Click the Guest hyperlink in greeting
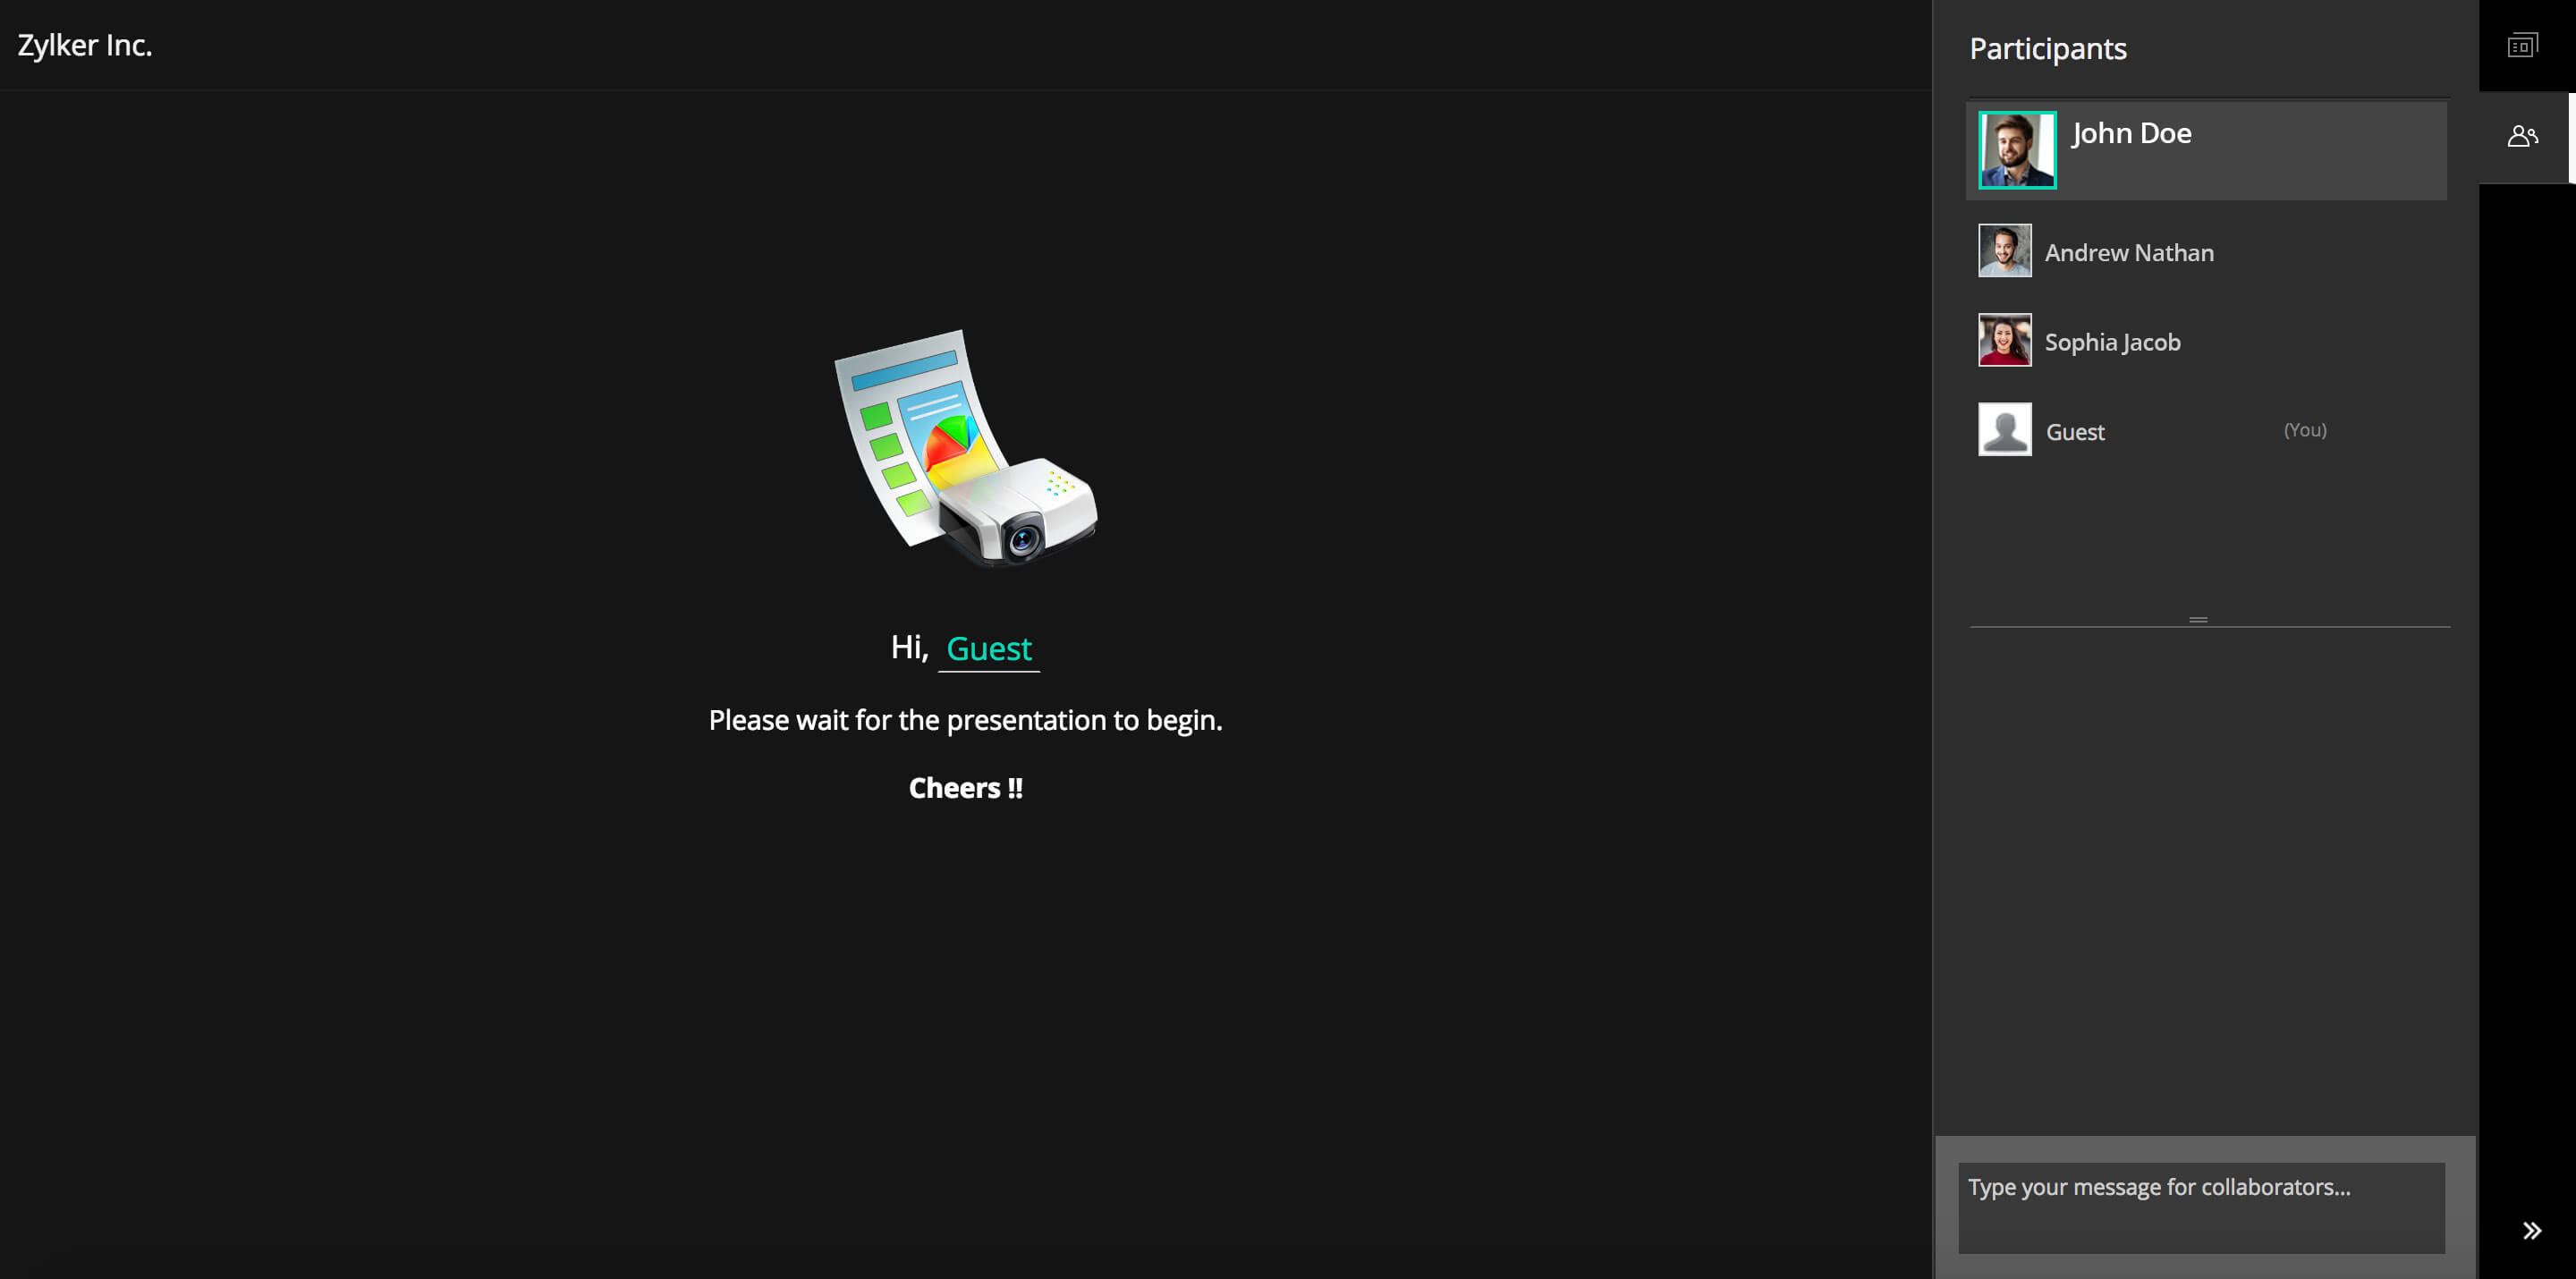The height and width of the screenshot is (1279, 2576). [x=987, y=647]
